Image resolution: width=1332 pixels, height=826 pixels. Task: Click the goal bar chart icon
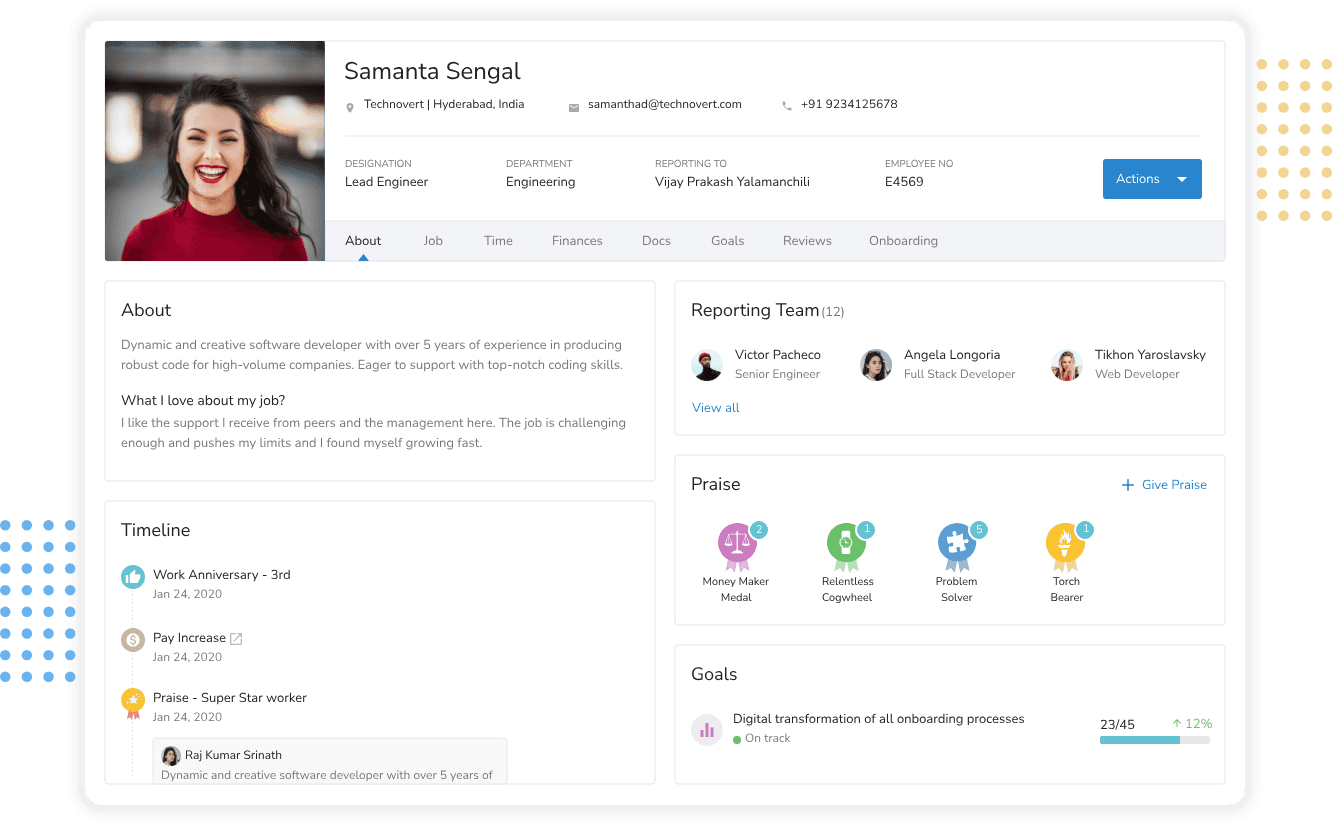707,730
